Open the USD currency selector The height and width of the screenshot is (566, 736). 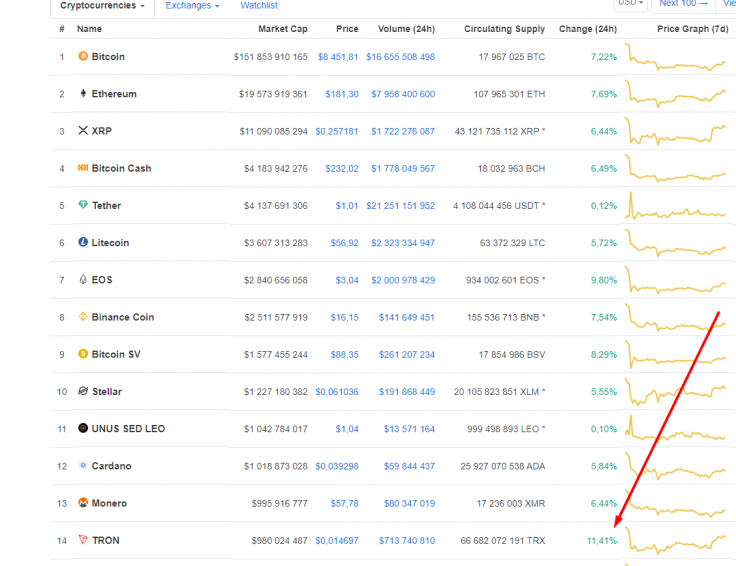[x=631, y=4]
